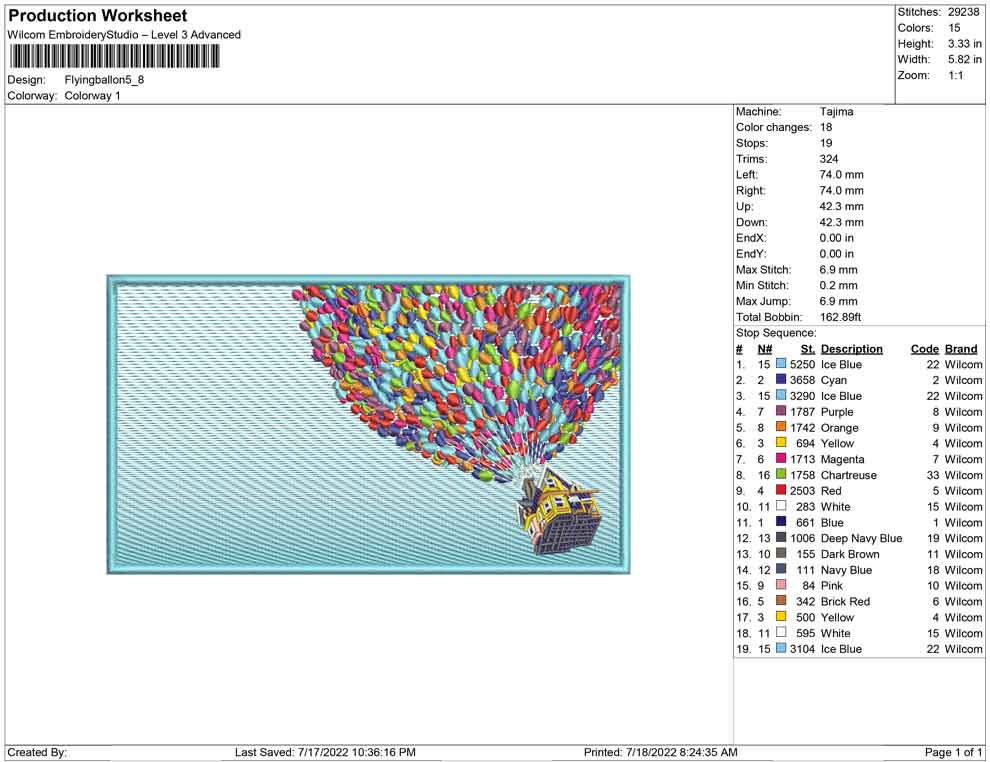Click the Blue swatch in stop 11
The width and height of the screenshot is (990, 762).
(781, 521)
